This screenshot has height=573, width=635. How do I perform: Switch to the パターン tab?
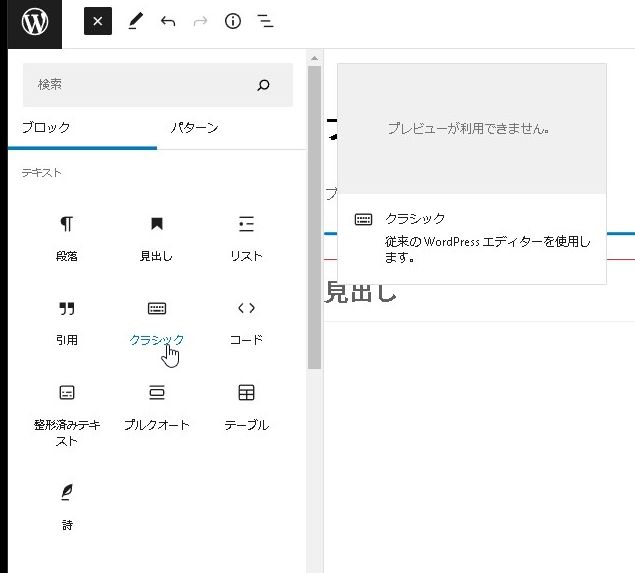coord(194,128)
